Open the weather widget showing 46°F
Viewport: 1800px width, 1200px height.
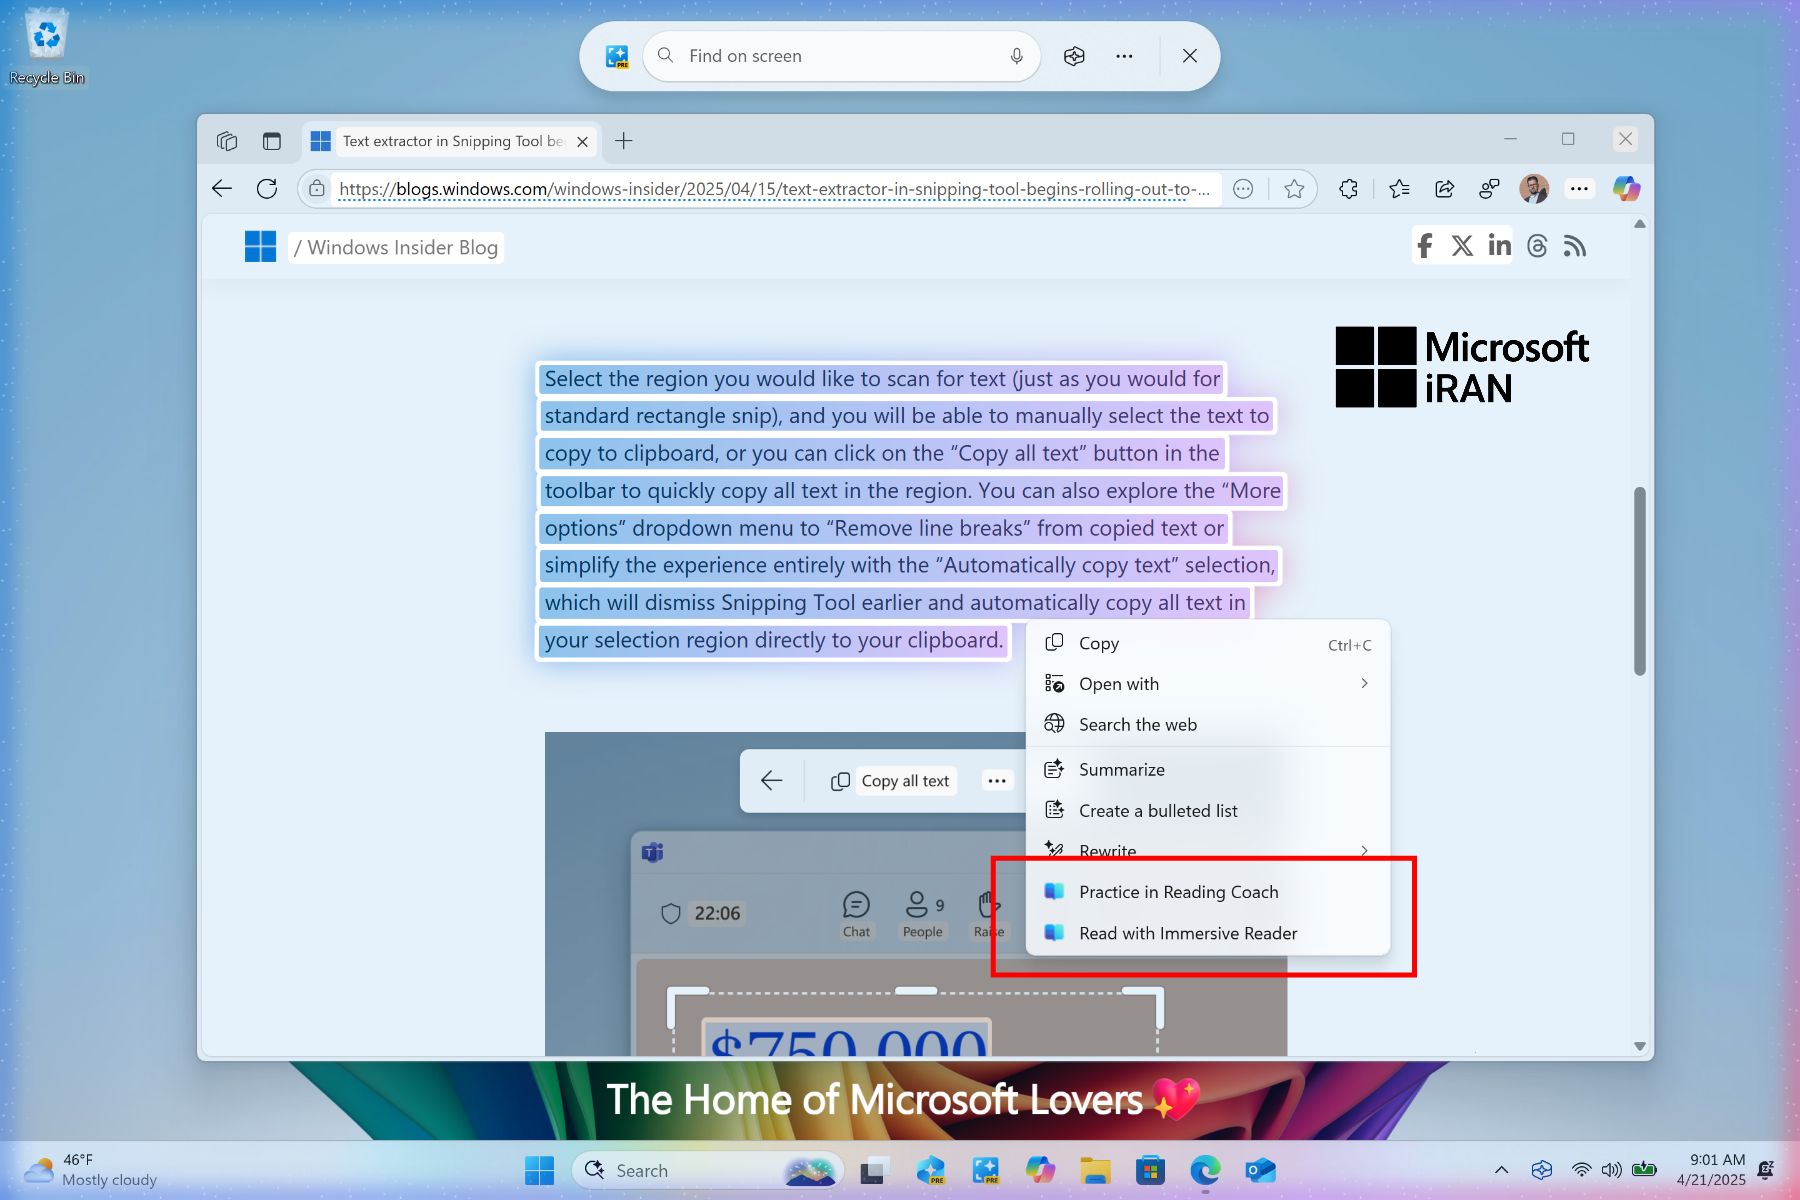(91, 1170)
